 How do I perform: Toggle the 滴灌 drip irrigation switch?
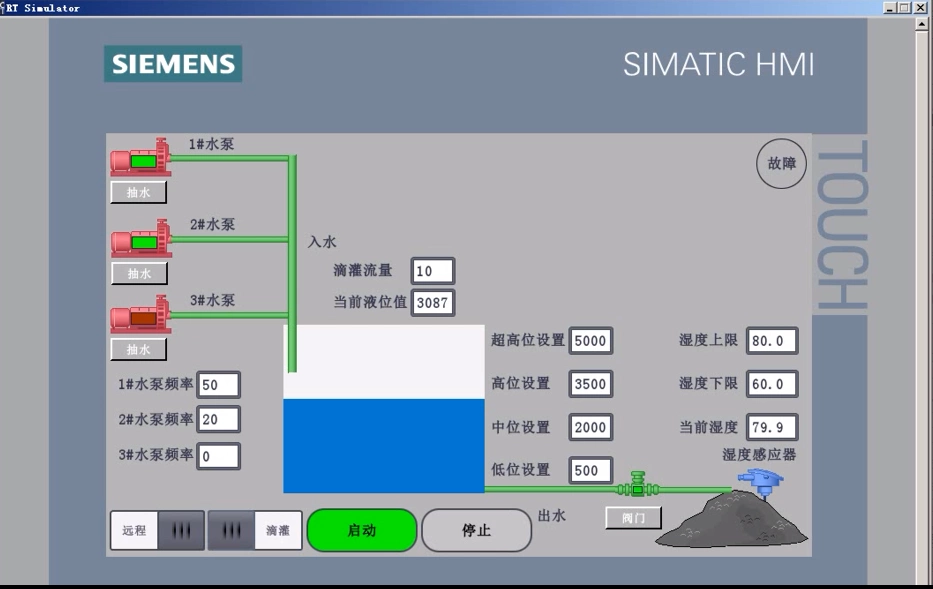pos(255,530)
